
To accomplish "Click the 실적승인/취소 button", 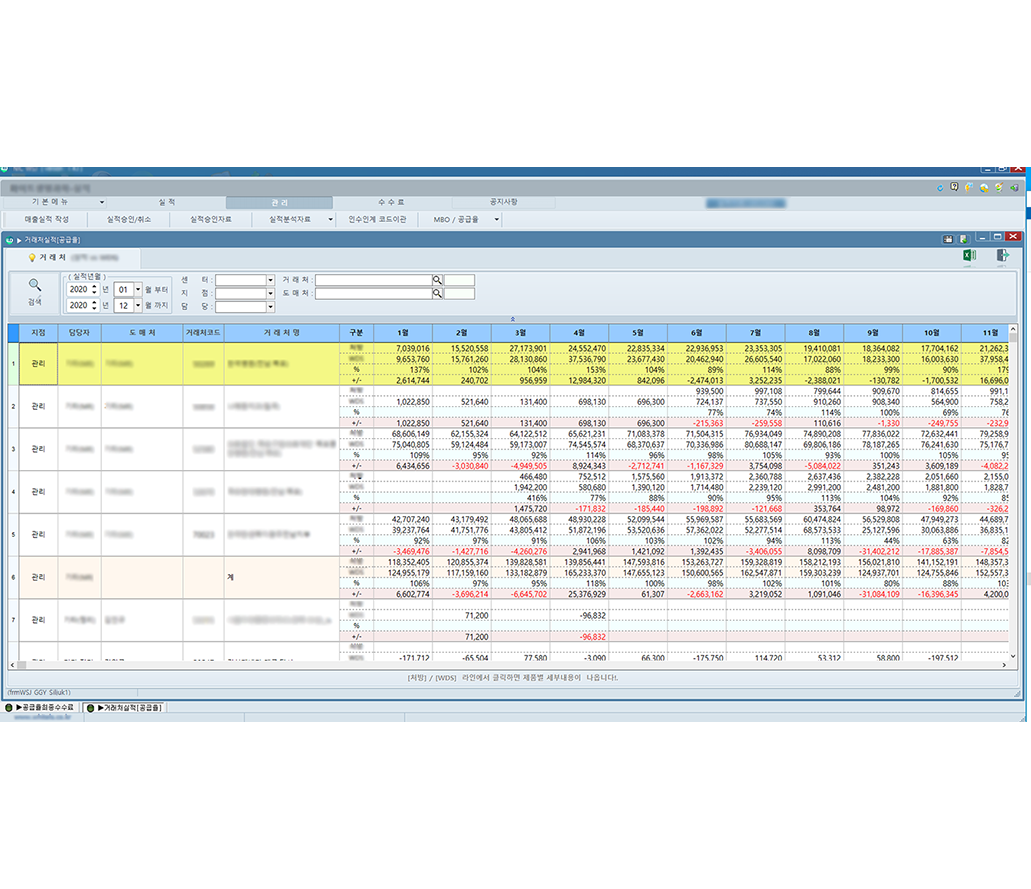I will pos(129,219).
